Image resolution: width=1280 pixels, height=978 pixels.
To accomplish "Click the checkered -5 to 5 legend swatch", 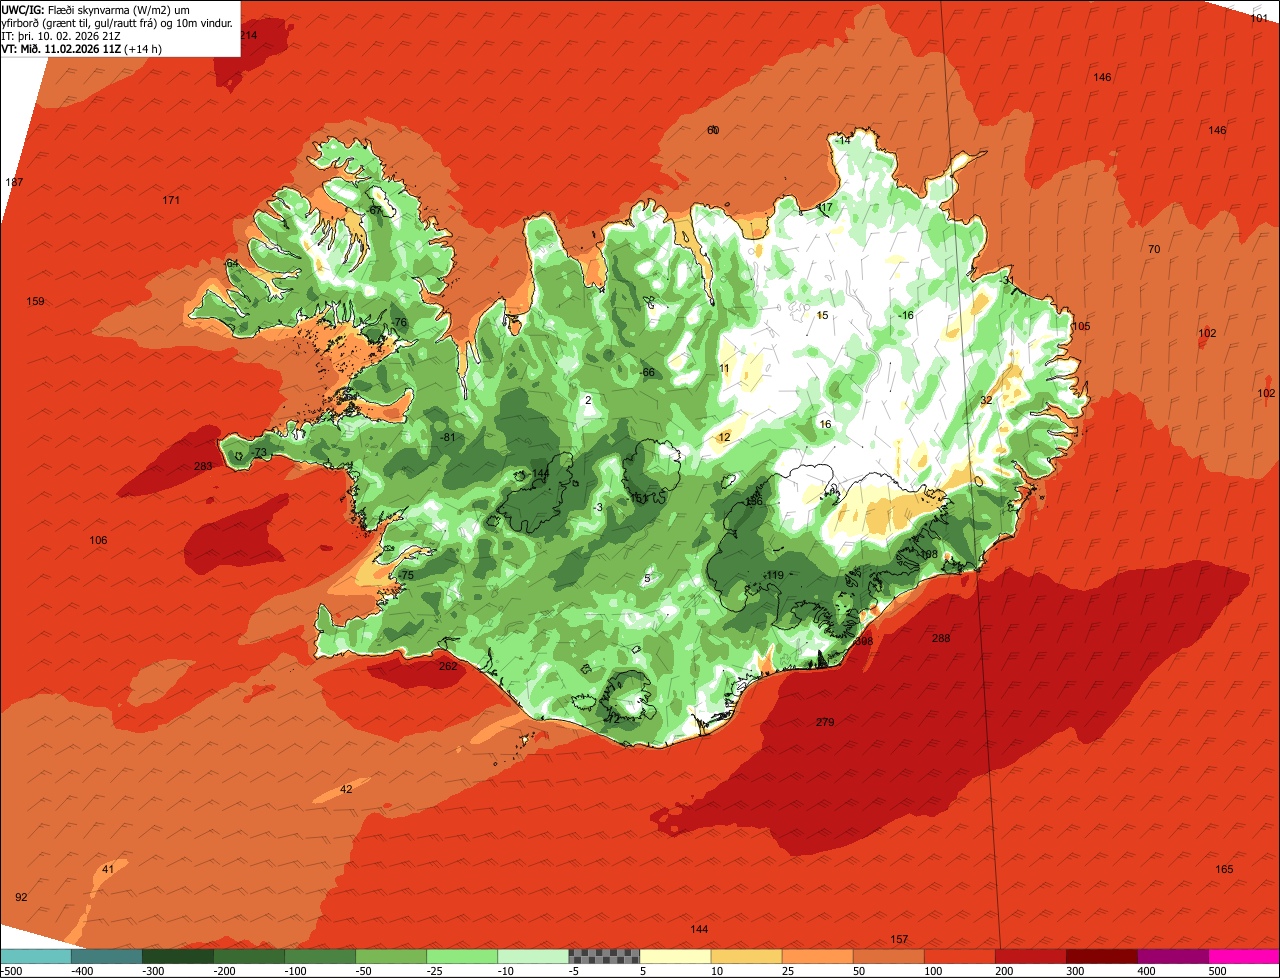I will coord(604,956).
